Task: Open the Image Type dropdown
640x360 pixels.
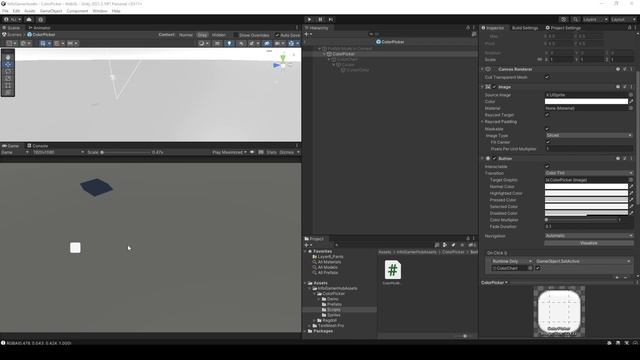Action: (589, 135)
